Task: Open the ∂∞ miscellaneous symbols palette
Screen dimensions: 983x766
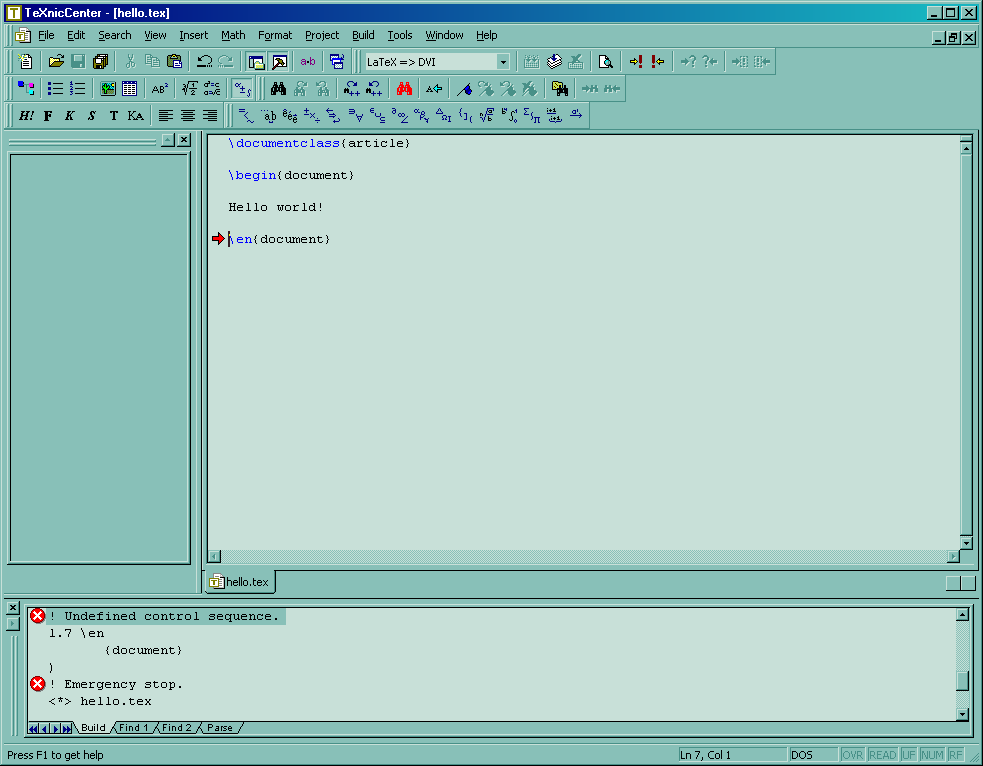Action: pos(399,115)
